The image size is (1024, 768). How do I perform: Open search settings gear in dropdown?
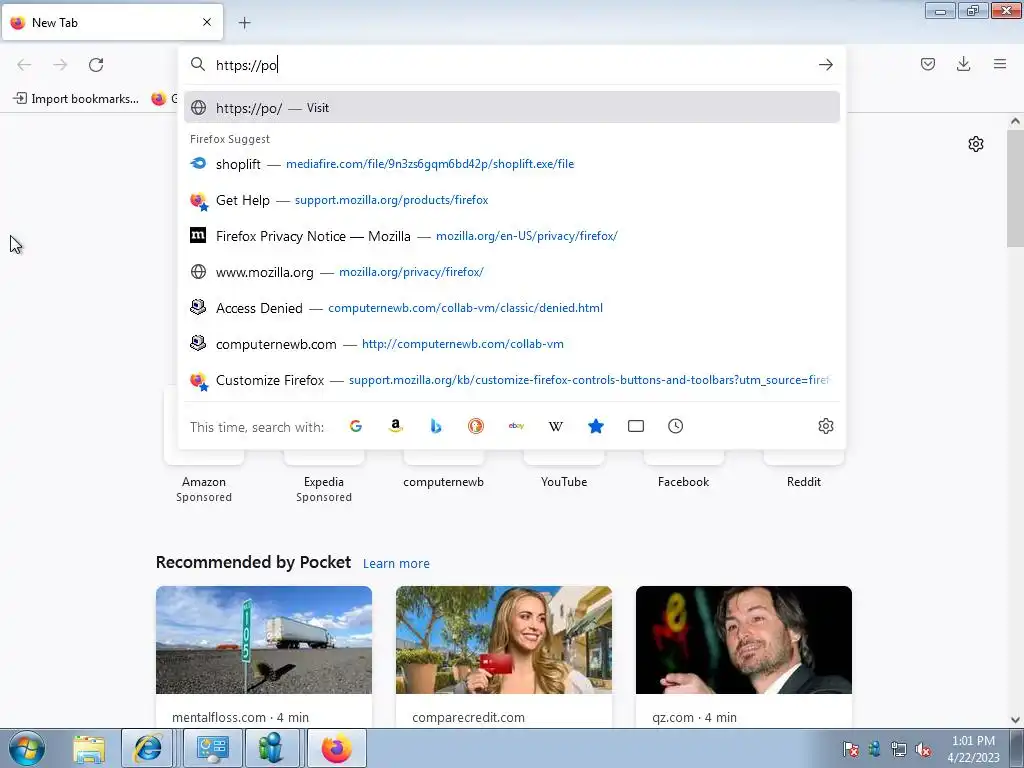tap(825, 426)
